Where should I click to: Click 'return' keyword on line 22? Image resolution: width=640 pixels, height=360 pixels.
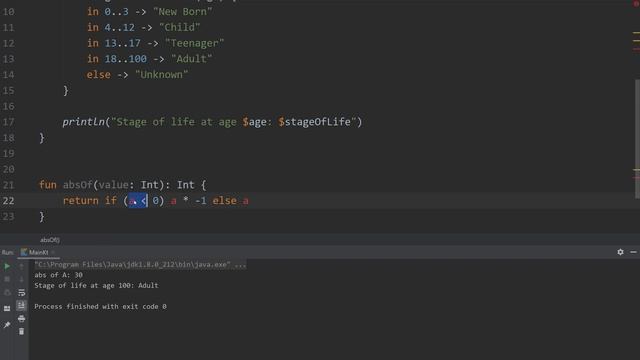click(80, 201)
